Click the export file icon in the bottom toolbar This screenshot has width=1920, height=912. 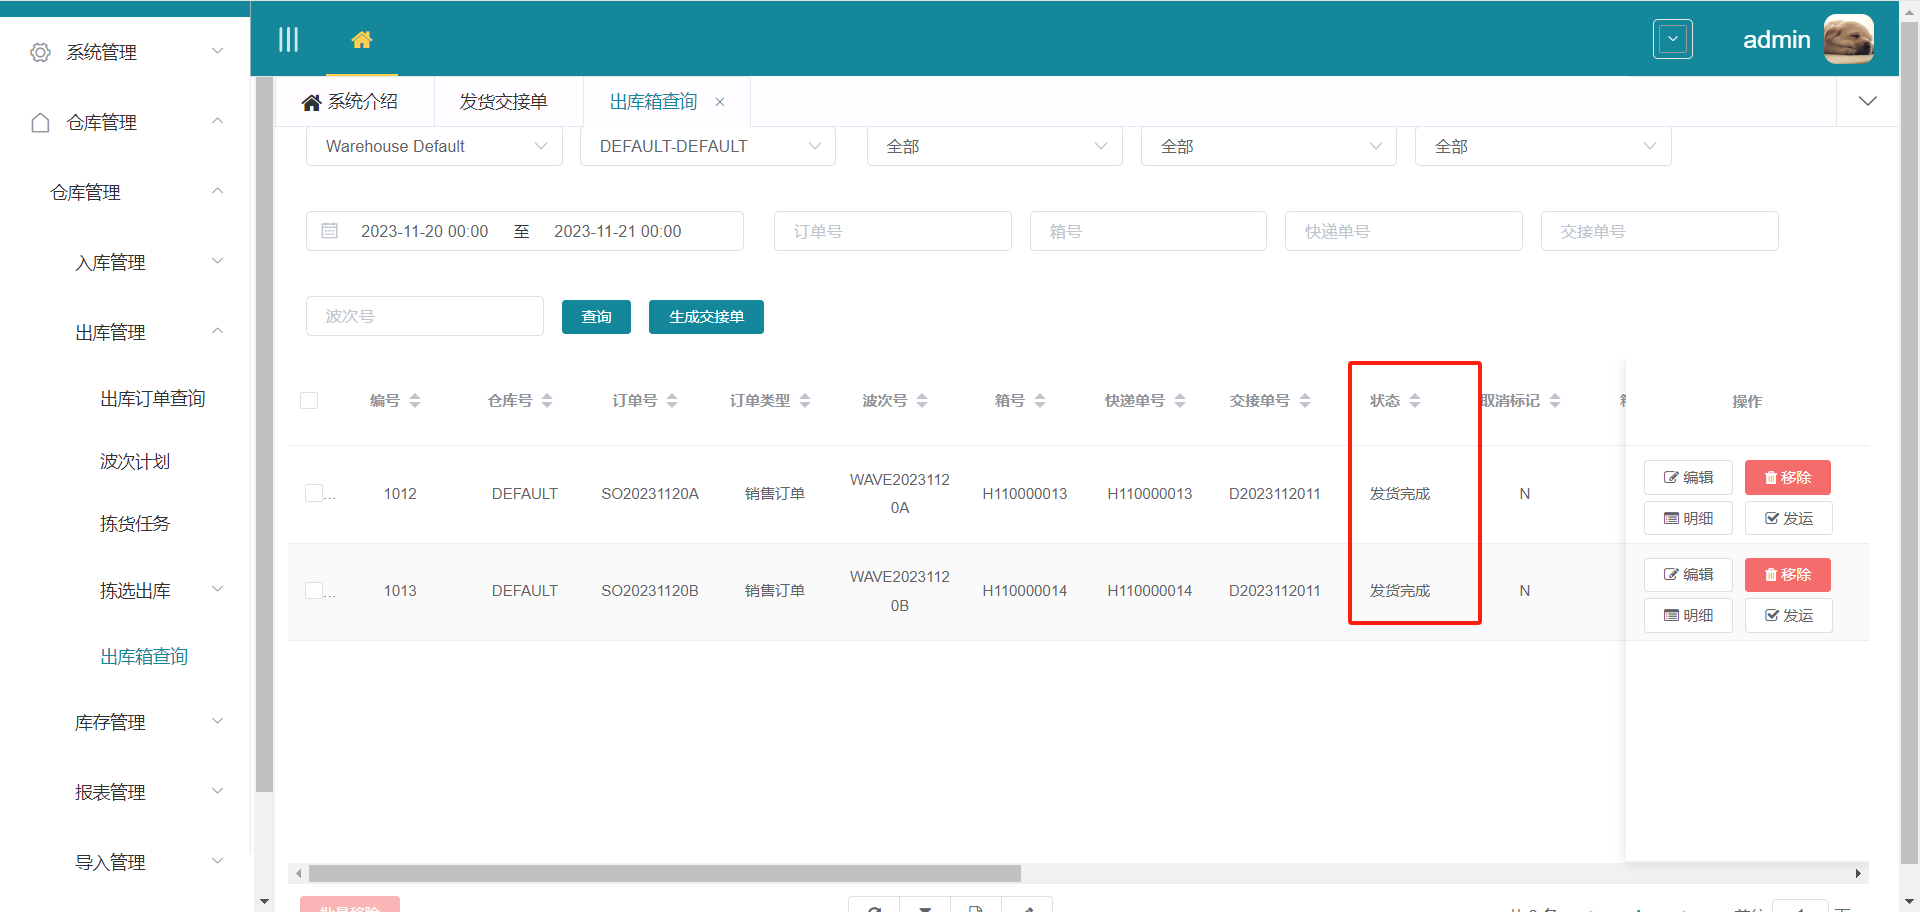(975, 908)
